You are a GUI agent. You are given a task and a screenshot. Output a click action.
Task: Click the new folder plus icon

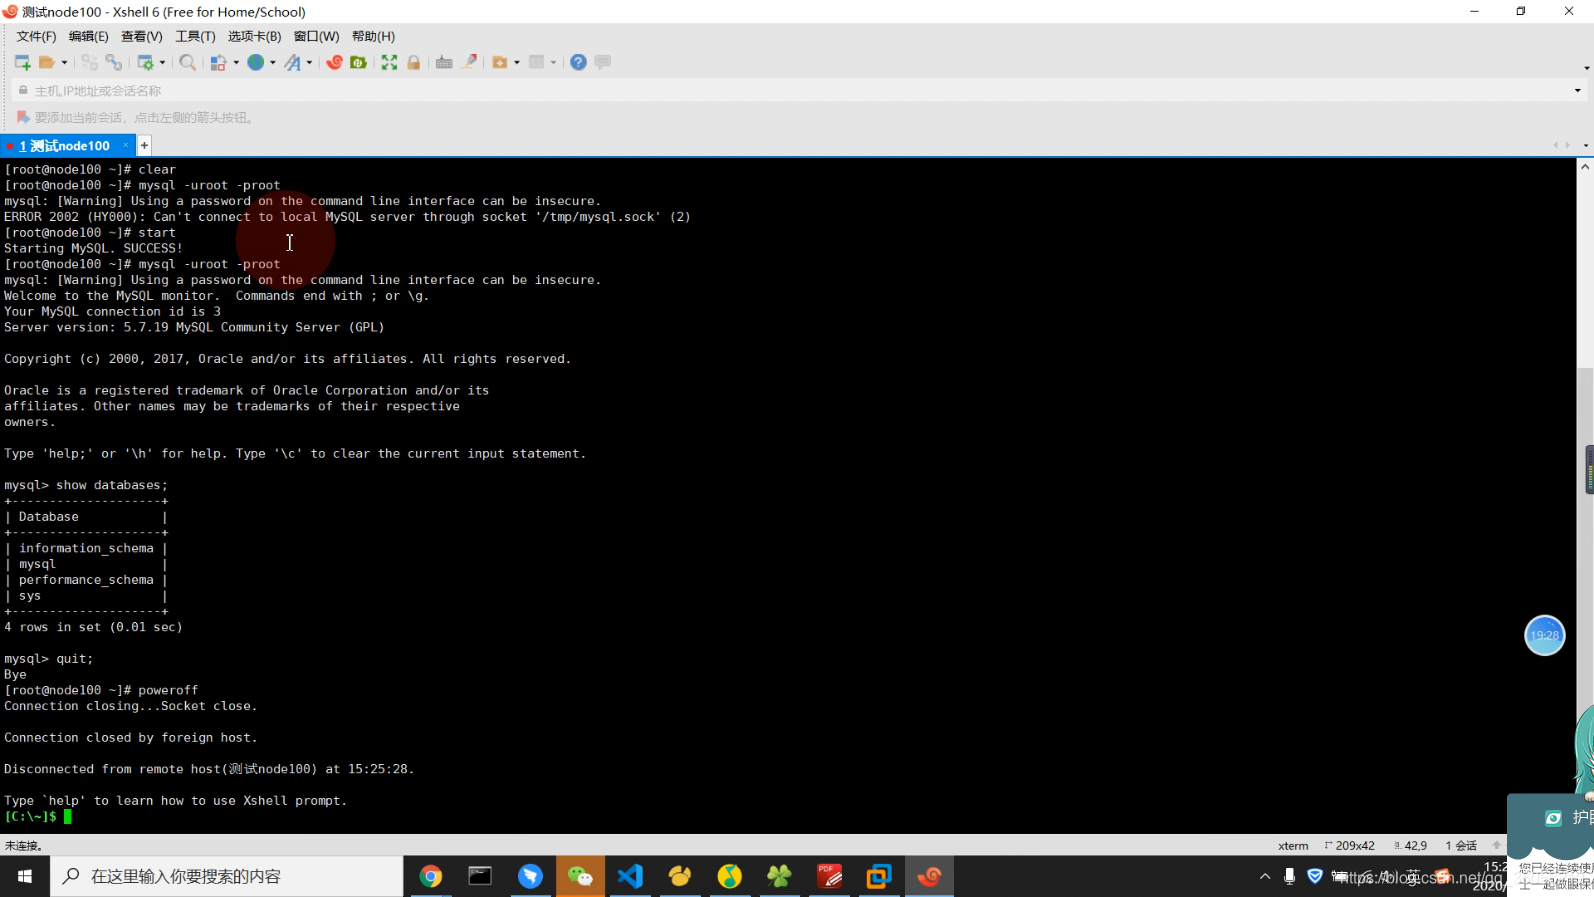pyautogui.click(x=500, y=62)
